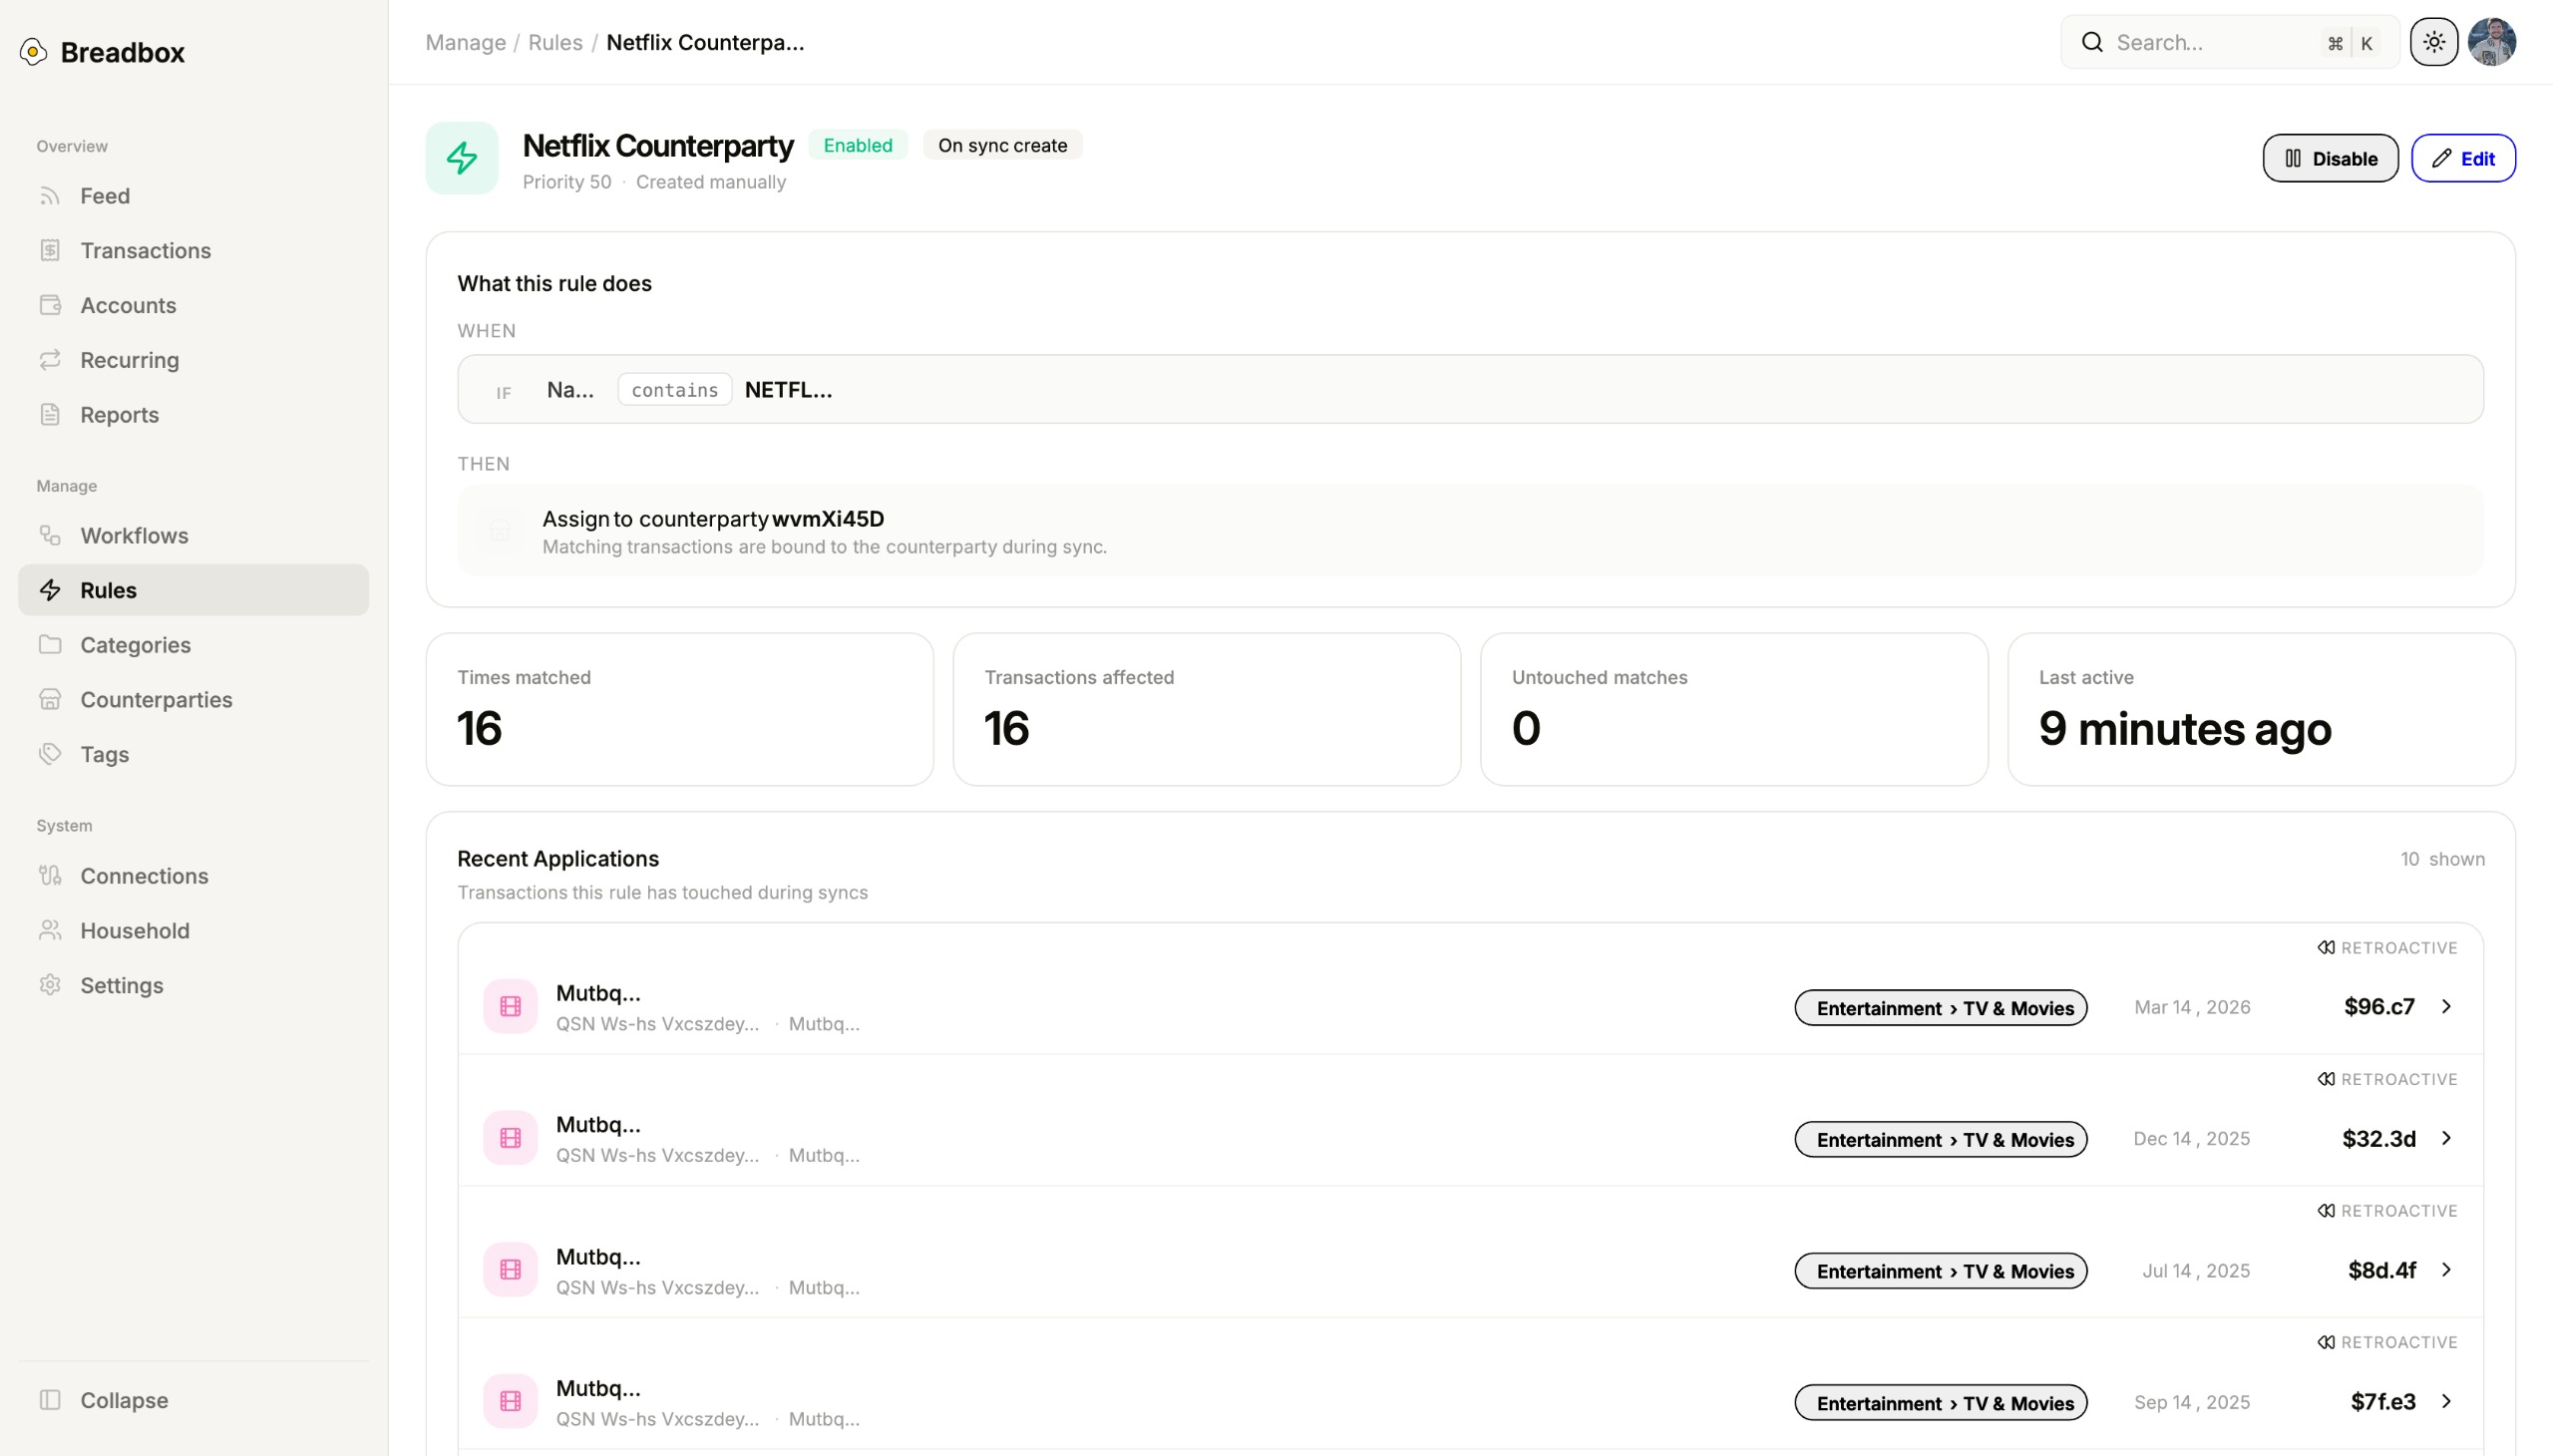Click the Dec 14, 2025 date

pos(2191,1139)
